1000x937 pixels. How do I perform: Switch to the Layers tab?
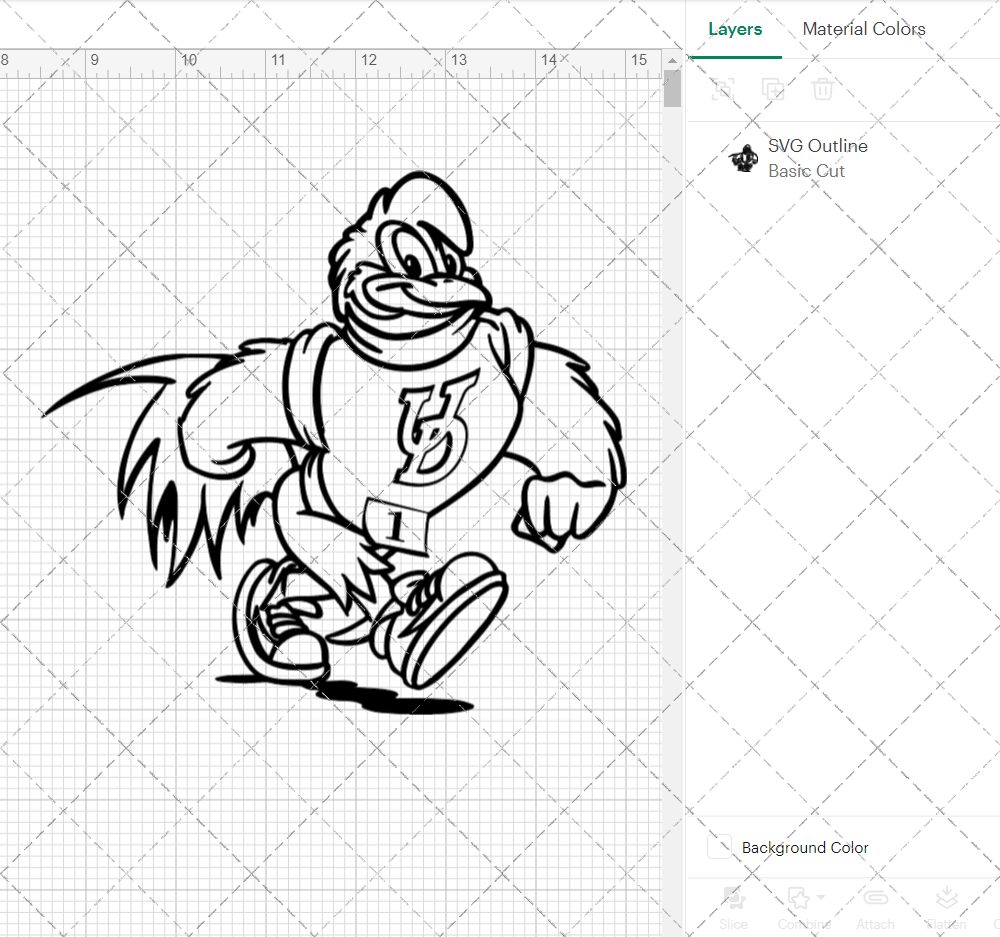735,29
